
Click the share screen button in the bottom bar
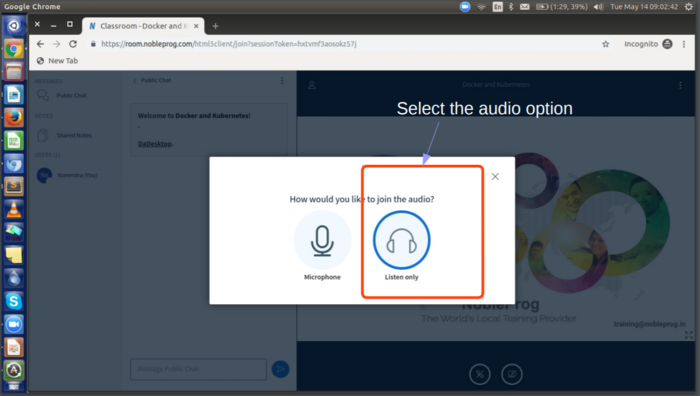point(512,374)
